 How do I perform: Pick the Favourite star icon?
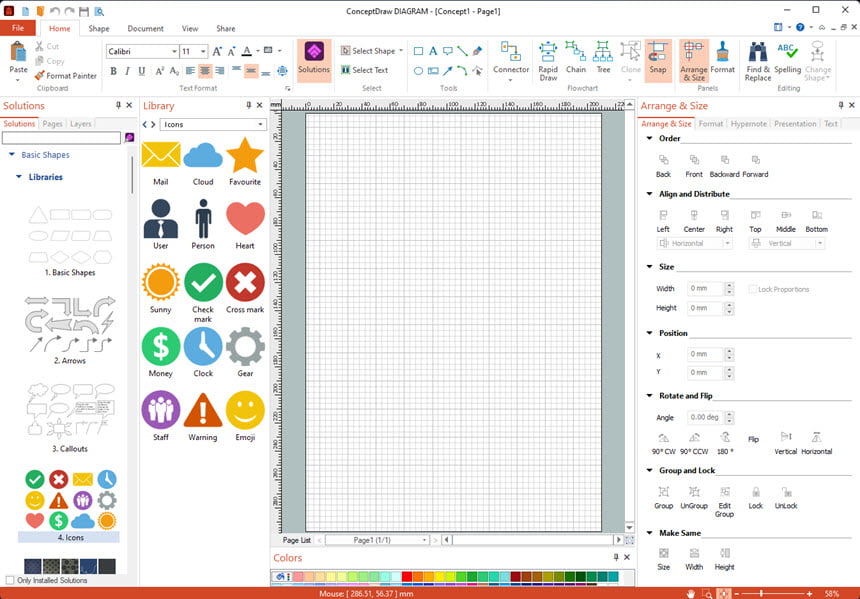click(245, 162)
